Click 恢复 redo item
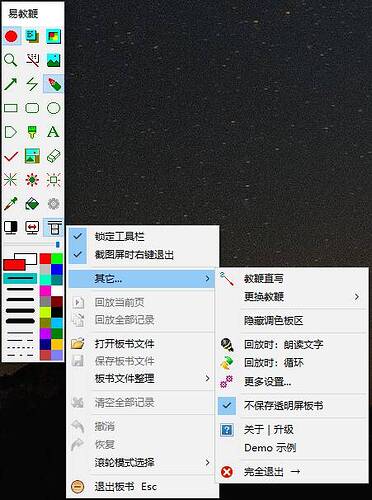The height and width of the screenshot is (500, 372). (142, 445)
